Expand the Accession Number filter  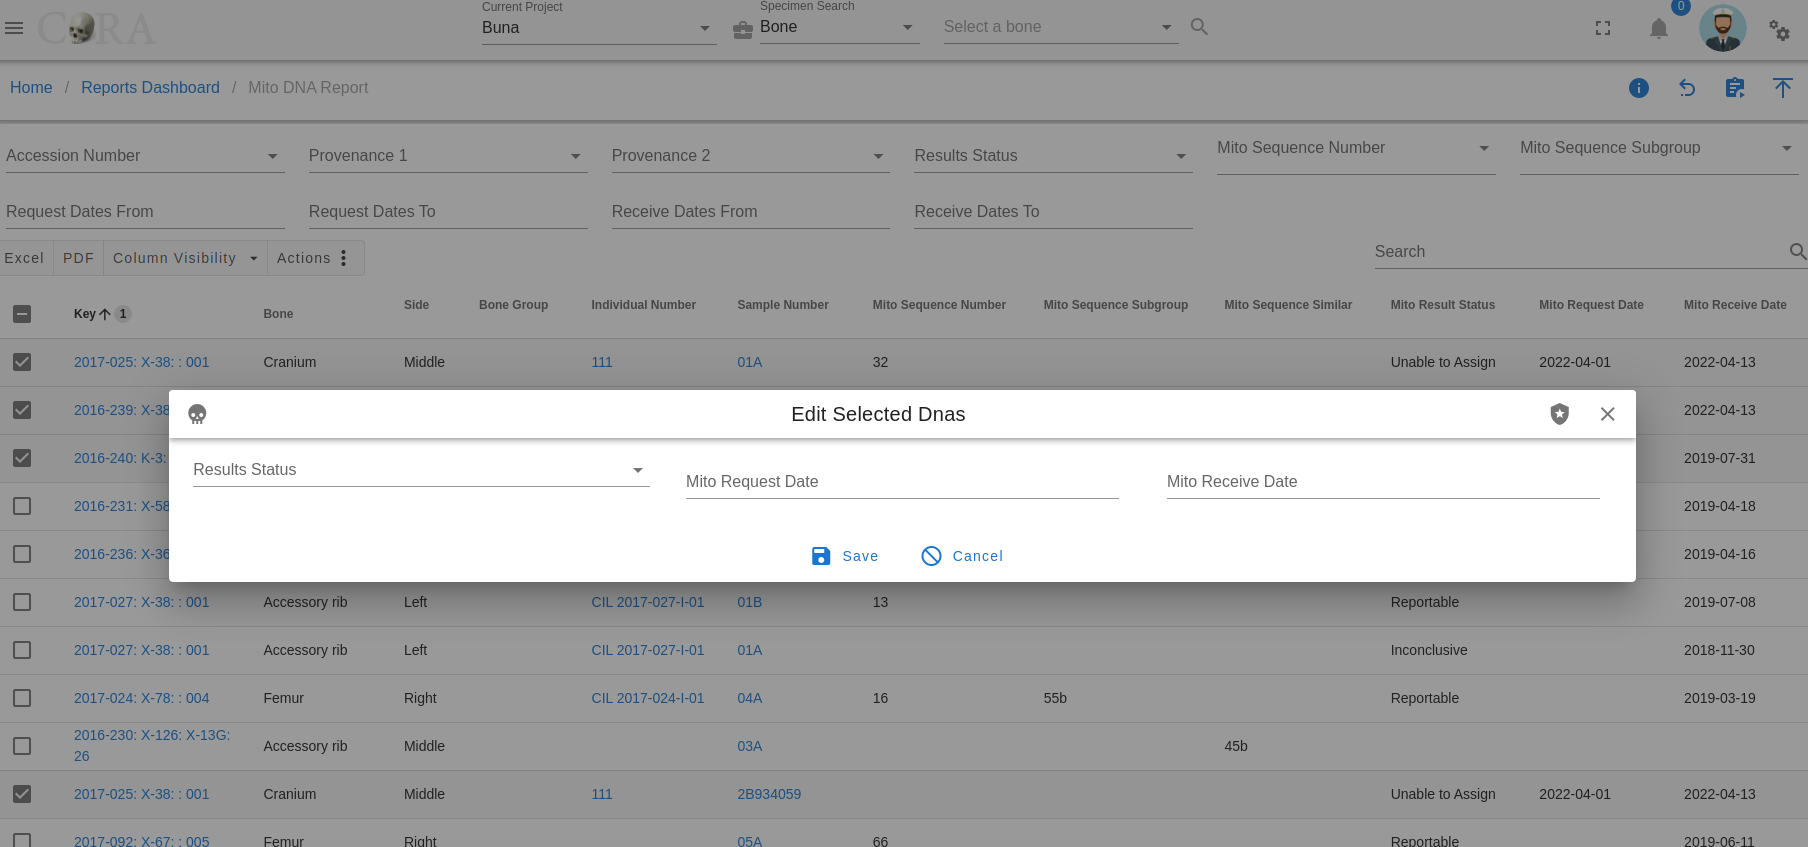point(145,156)
